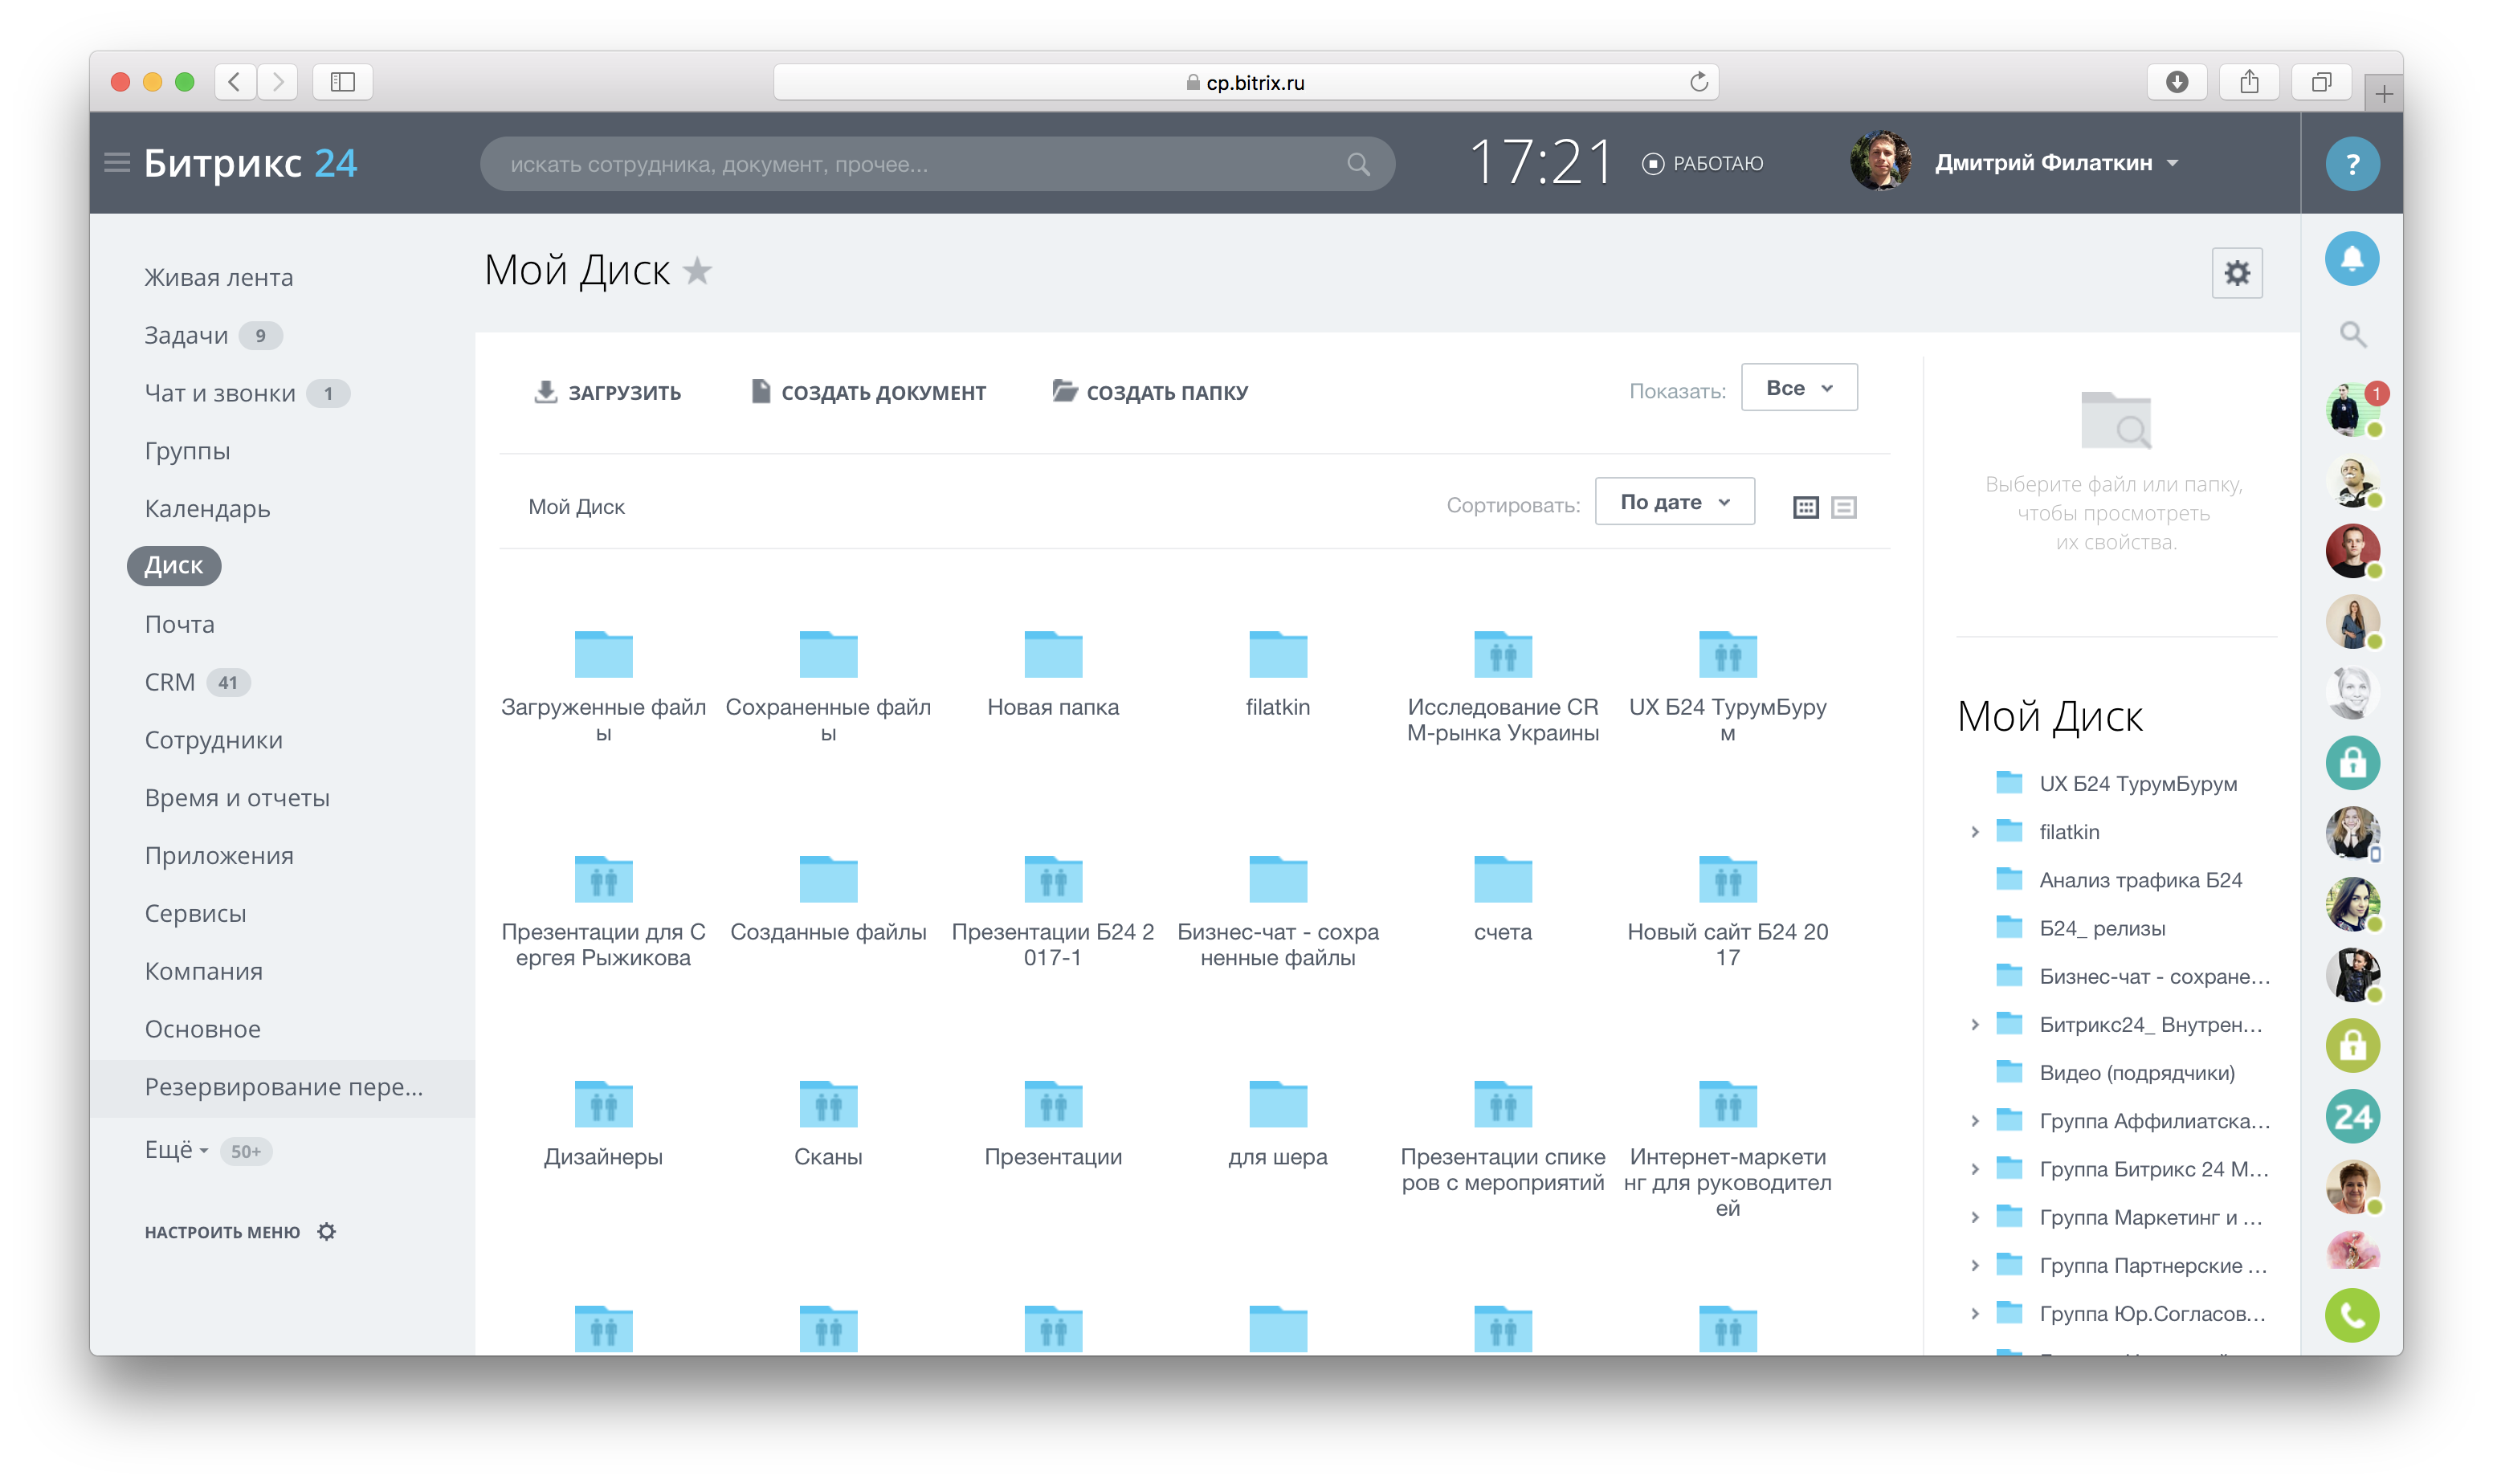
Task: Click the Мой Диск breadcrumb
Action: point(576,507)
